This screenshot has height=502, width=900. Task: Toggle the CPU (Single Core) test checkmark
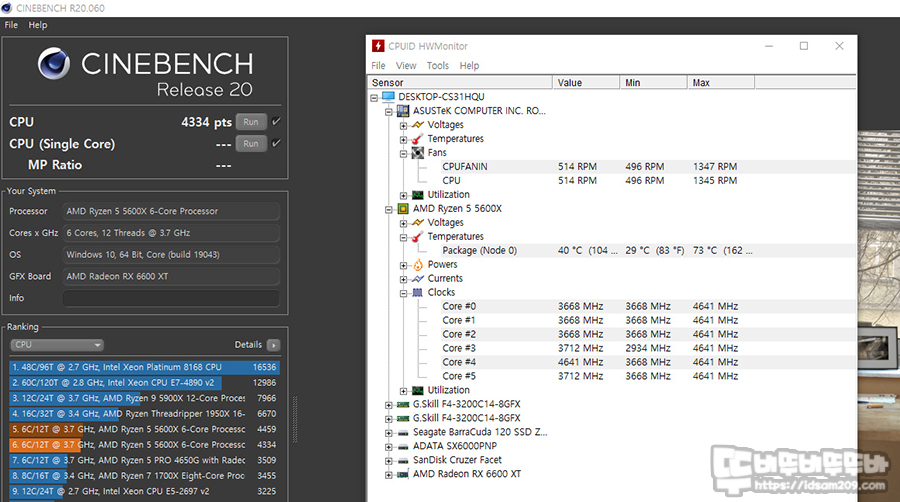pyautogui.click(x=276, y=143)
